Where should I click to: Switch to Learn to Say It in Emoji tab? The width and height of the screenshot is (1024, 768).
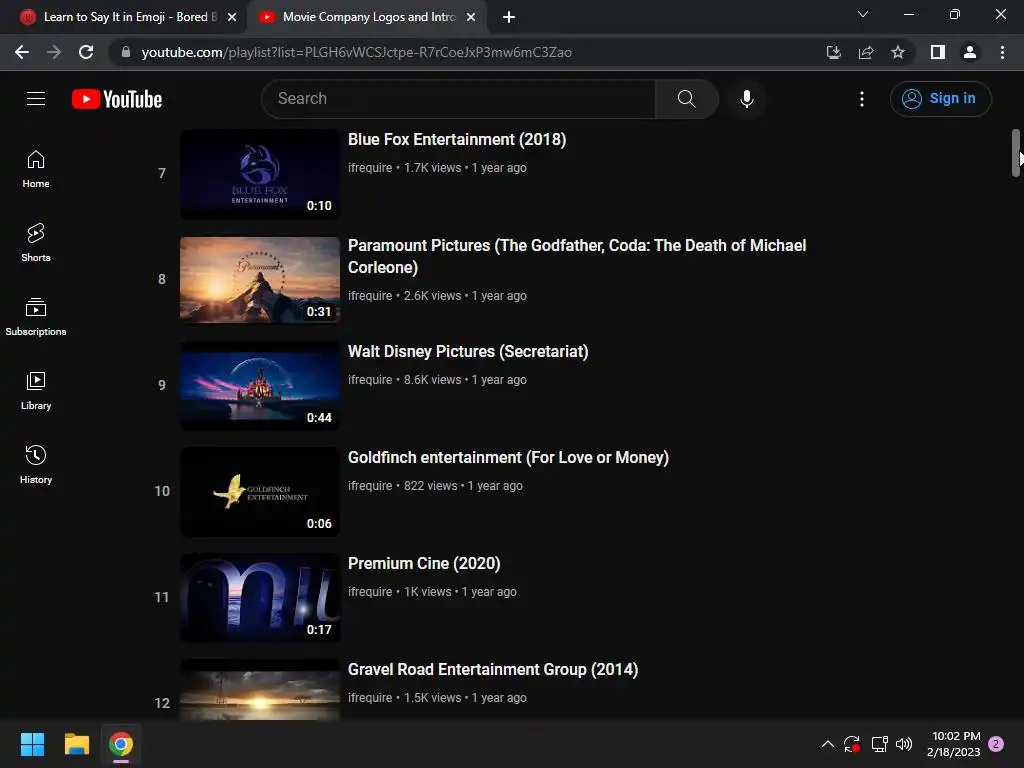130,17
